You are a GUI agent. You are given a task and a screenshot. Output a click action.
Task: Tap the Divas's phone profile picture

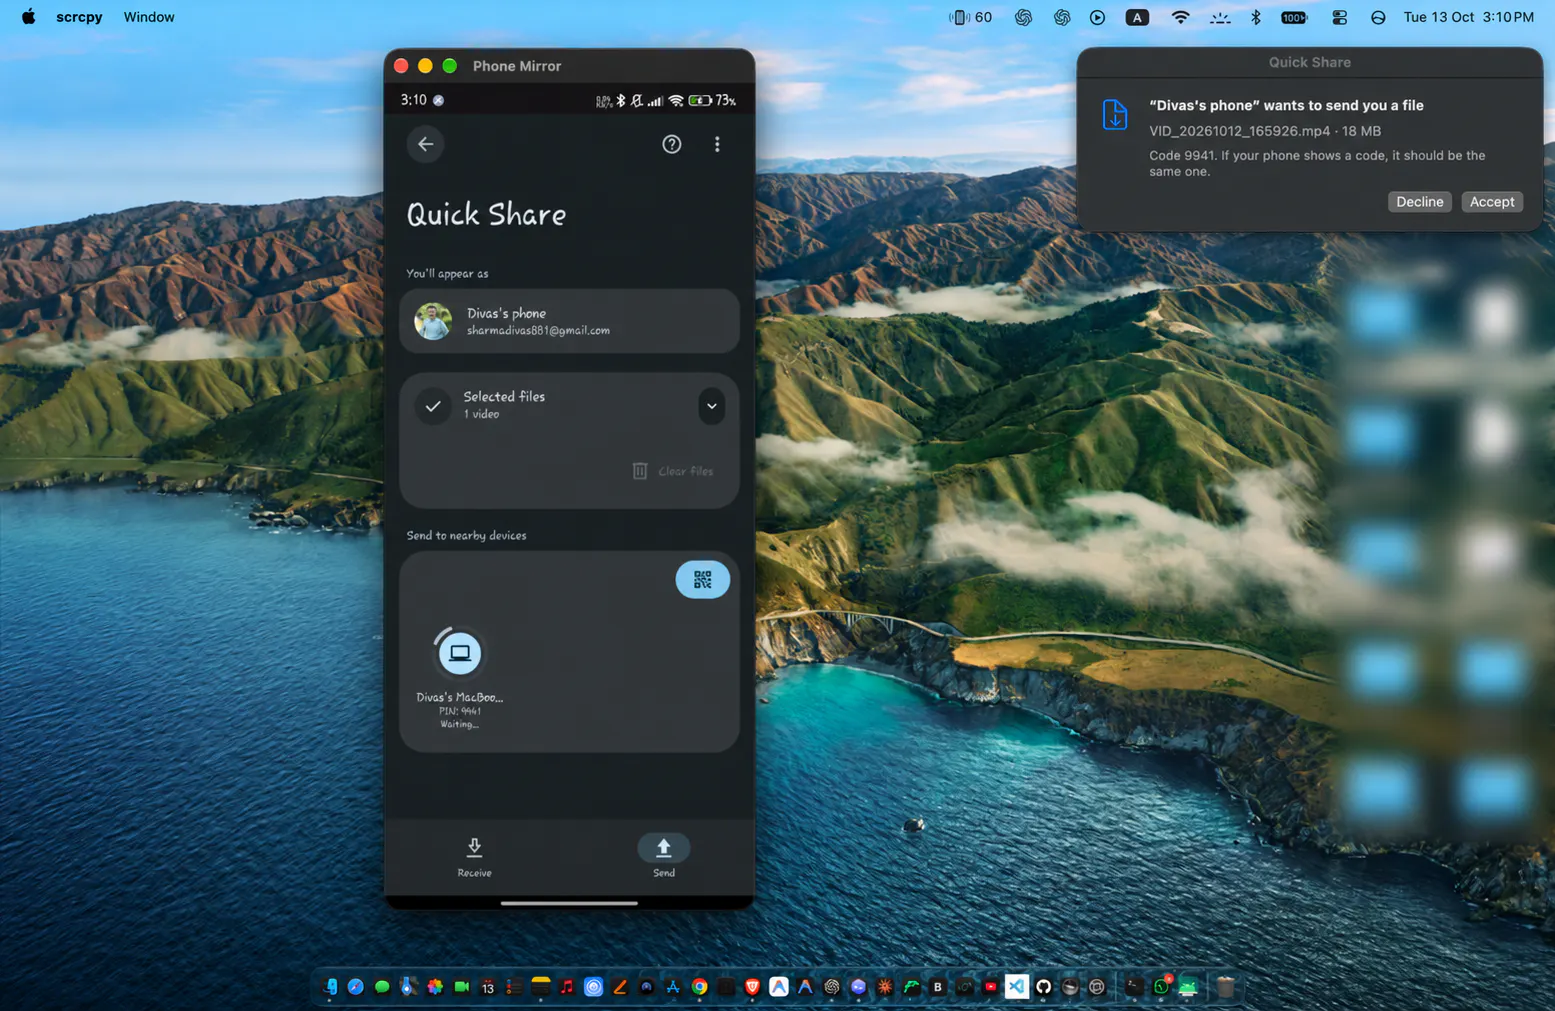point(433,321)
